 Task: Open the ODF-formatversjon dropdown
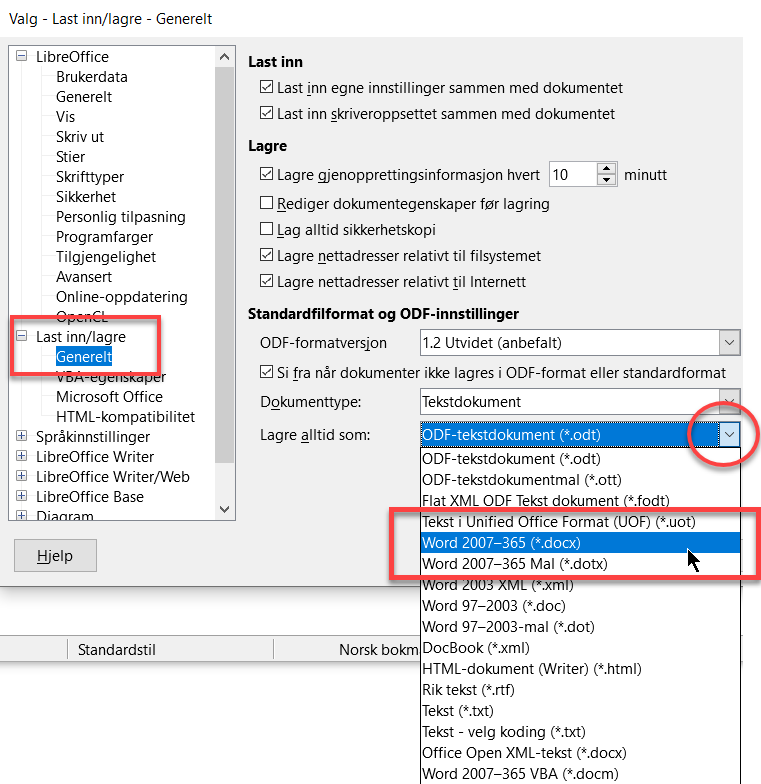[x=729, y=343]
